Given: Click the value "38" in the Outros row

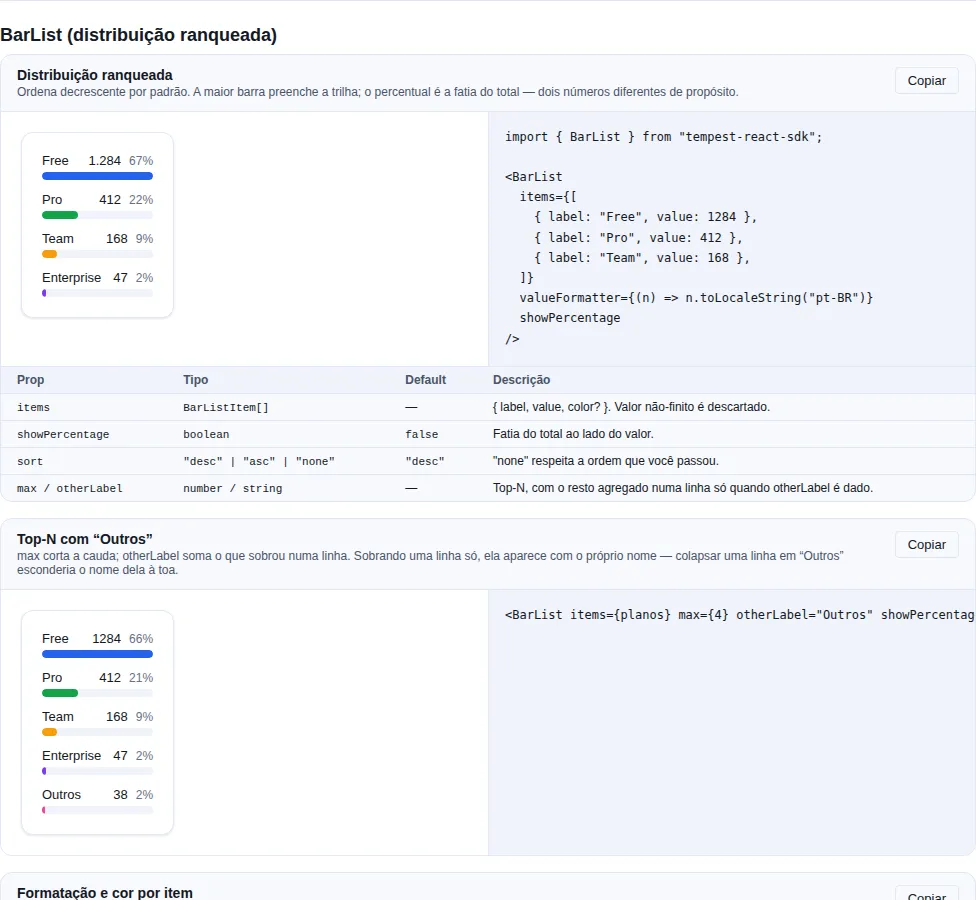Looking at the screenshot, I should coord(120,795).
